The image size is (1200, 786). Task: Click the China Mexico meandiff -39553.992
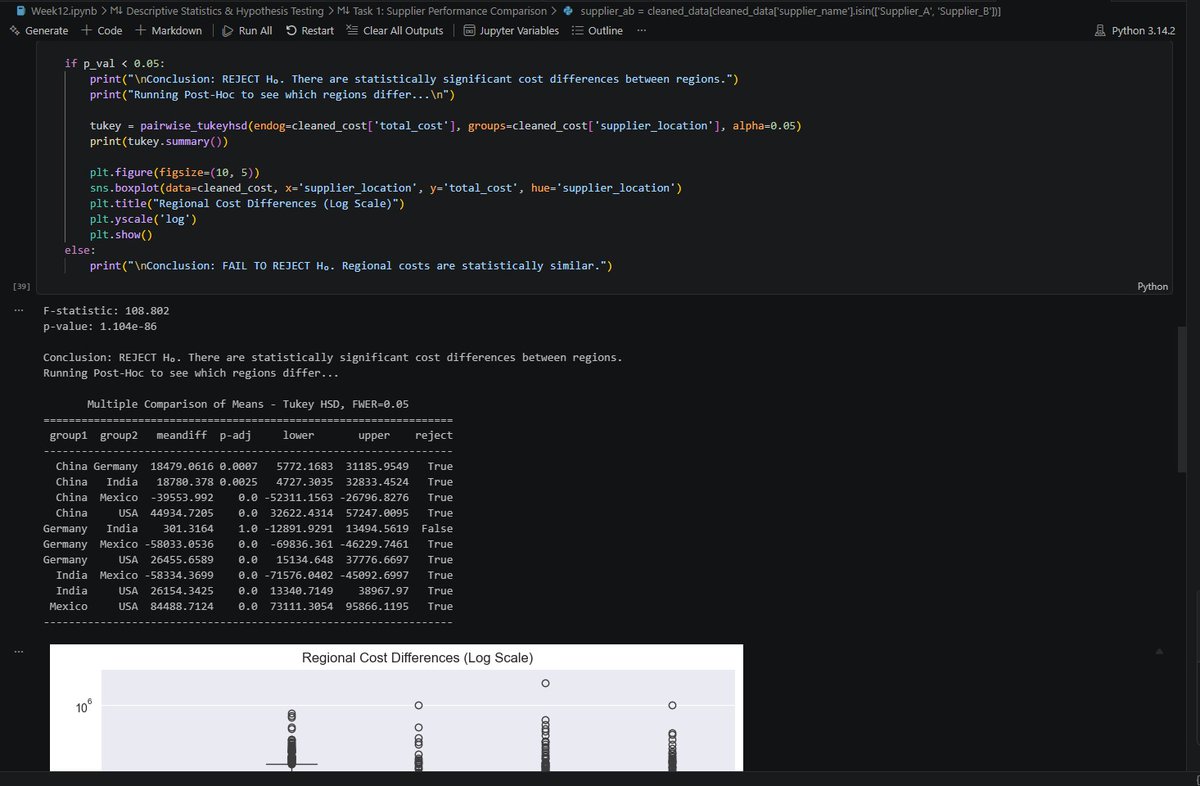tap(181, 497)
